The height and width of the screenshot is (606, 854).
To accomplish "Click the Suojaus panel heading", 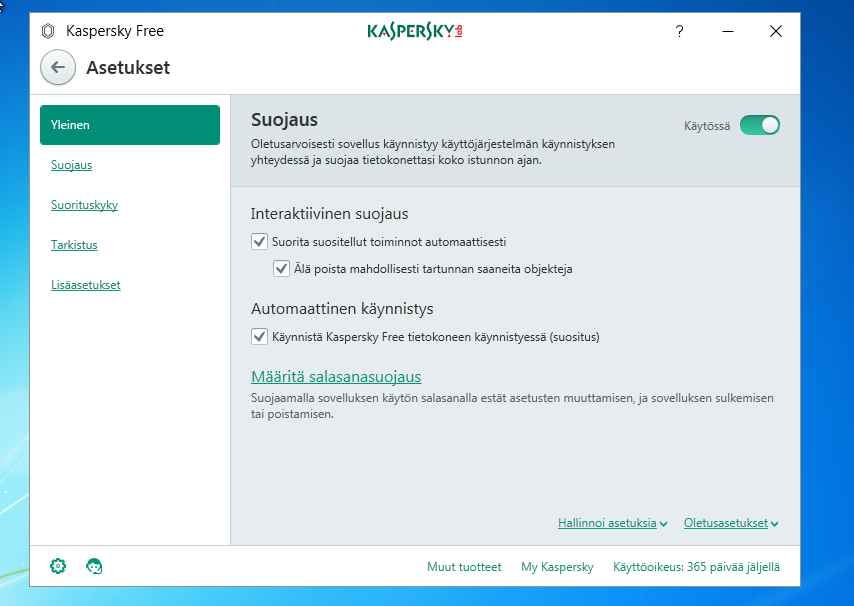I will tap(284, 120).
